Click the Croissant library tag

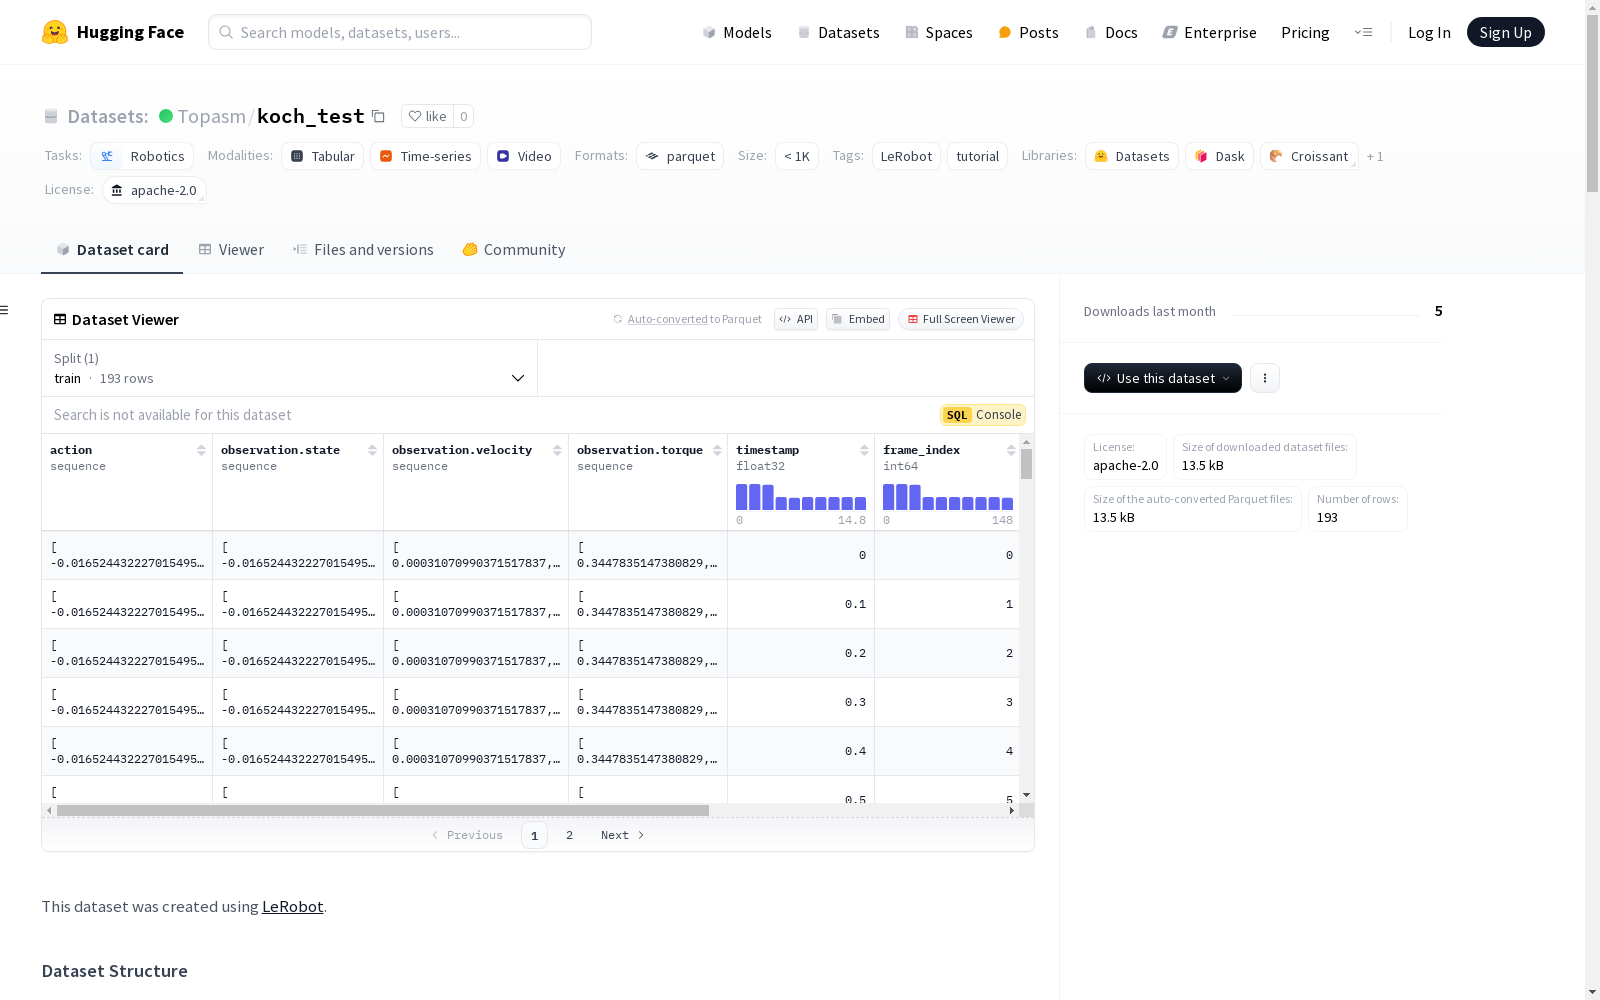tap(1309, 156)
